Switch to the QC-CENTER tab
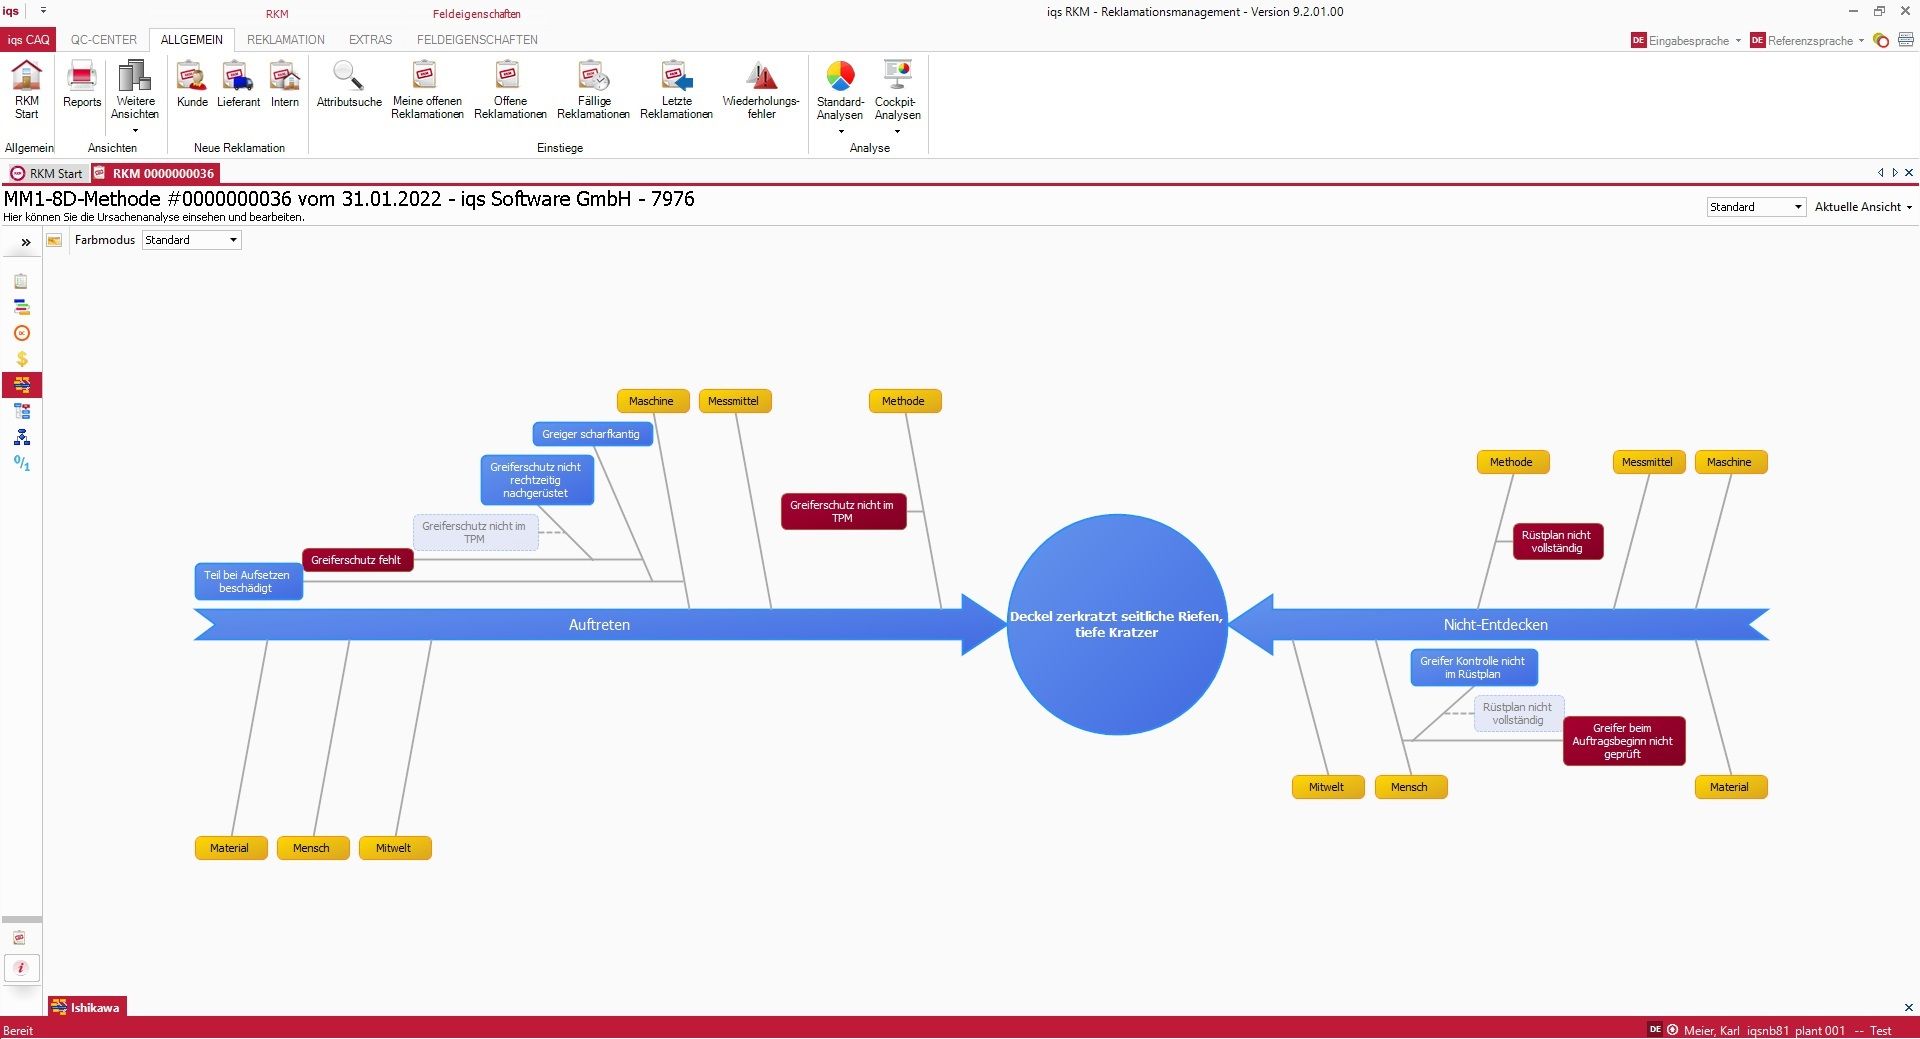1920x1039 pixels. pyautogui.click(x=103, y=40)
